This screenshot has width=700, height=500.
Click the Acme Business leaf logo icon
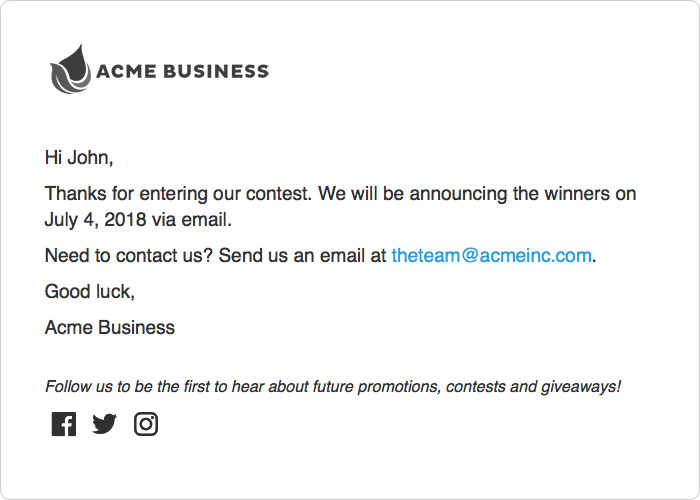[70, 70]
